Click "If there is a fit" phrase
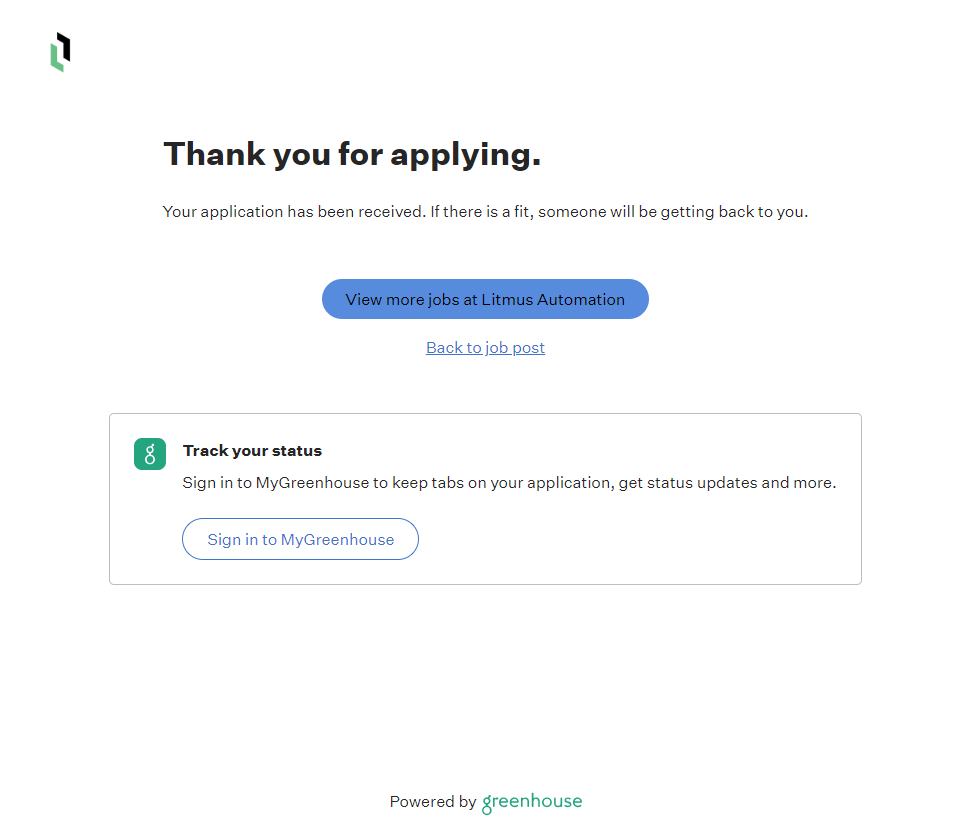This screenshot has width=954, height=837. point(482,212)
